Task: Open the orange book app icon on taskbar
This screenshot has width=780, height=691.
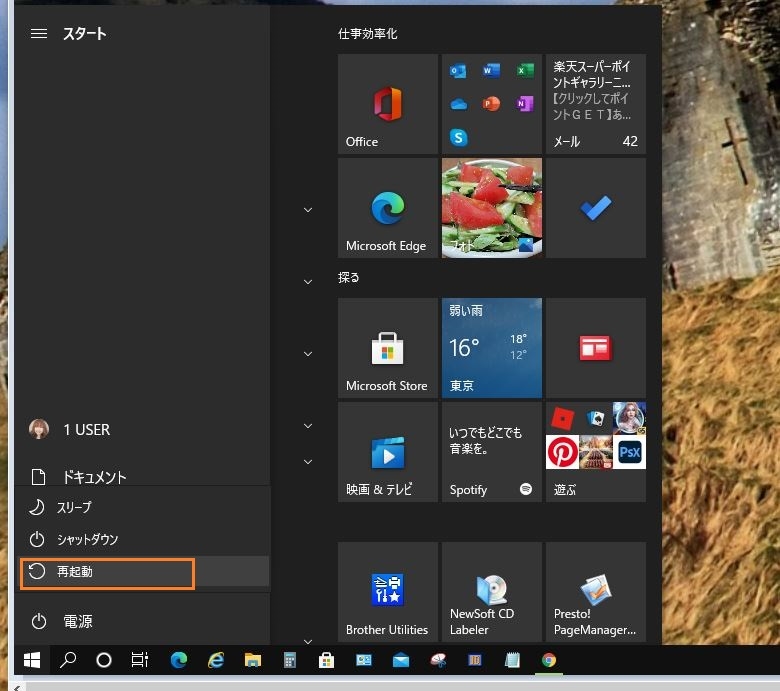Action: coord(475,660)
